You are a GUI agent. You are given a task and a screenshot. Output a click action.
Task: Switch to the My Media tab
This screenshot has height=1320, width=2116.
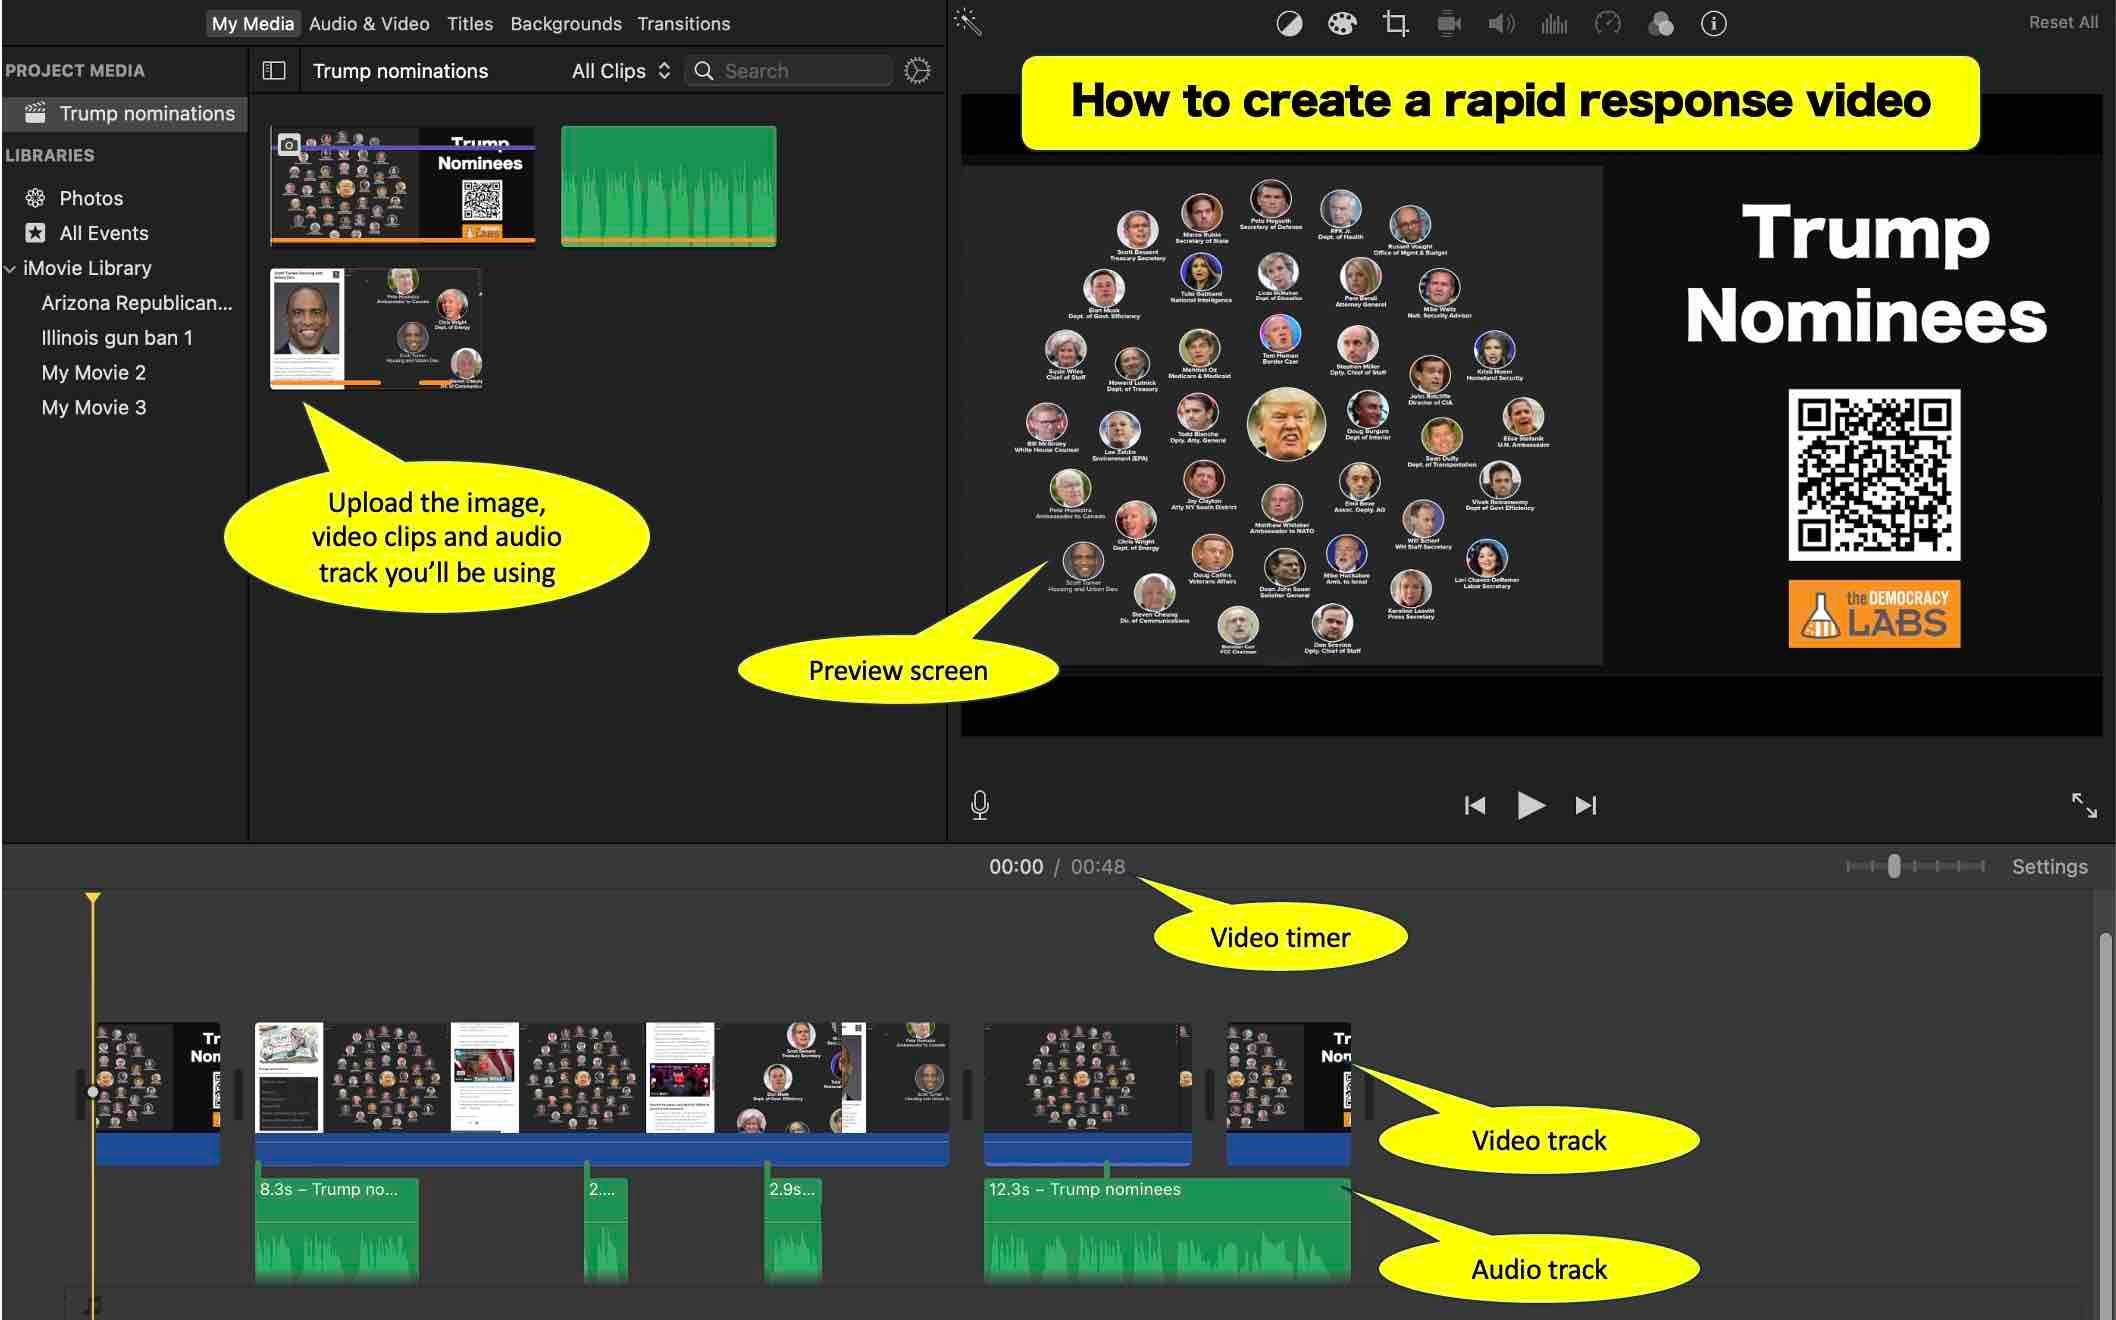(253, 23)
